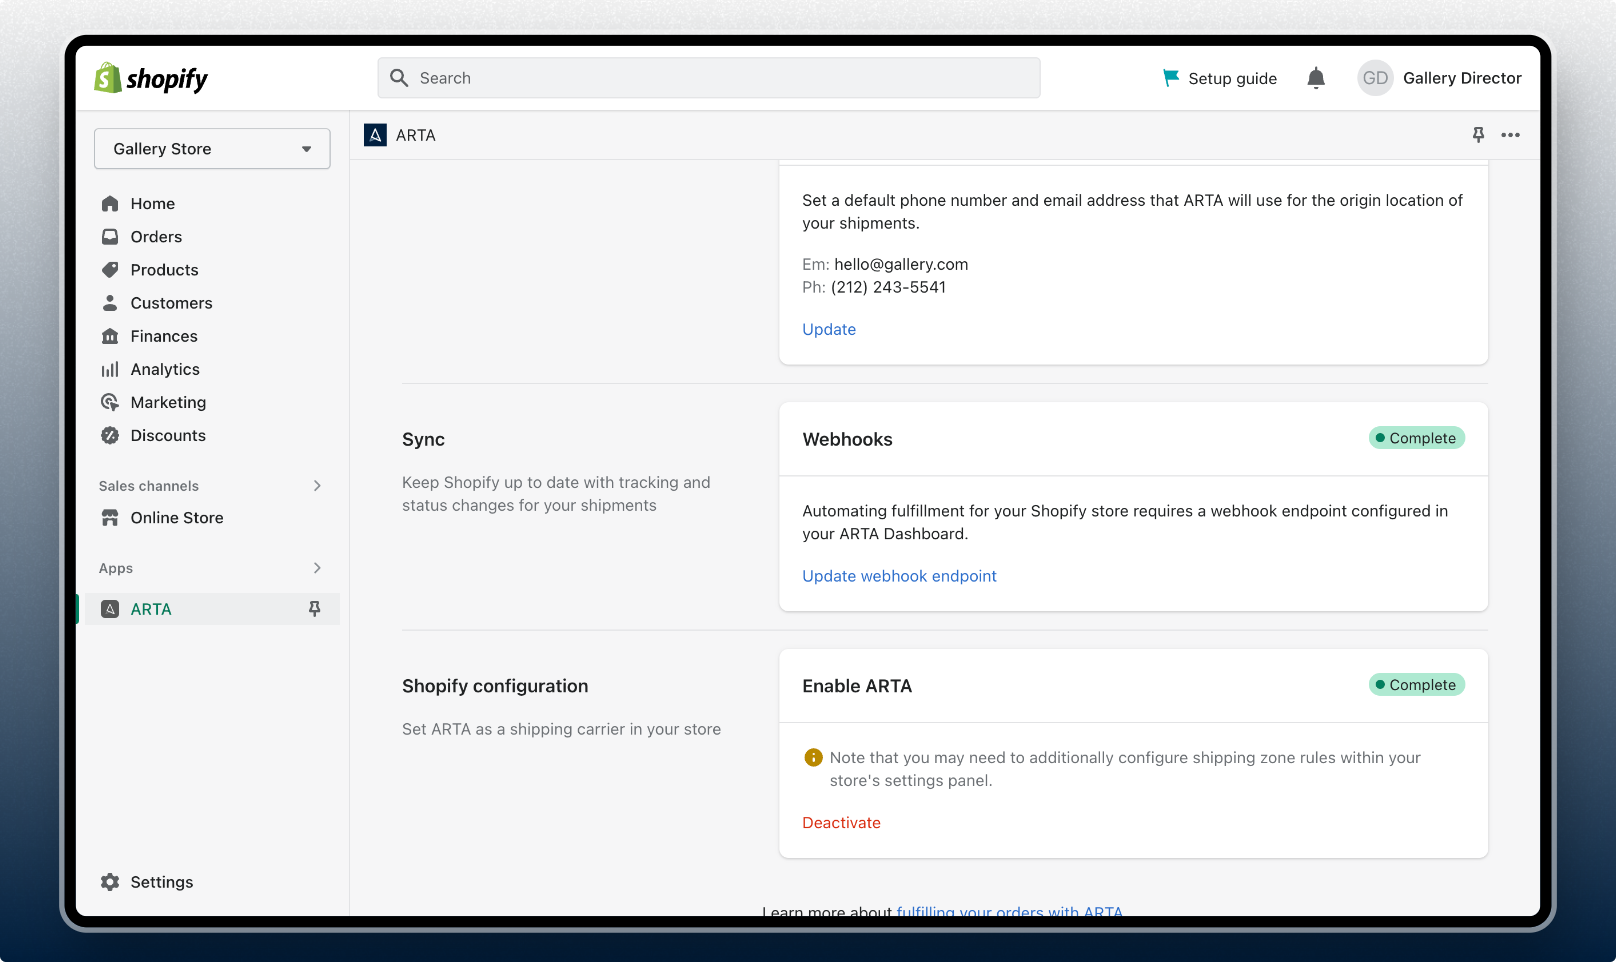Viewport: 1616px width, 962px height.
Task: Click the Shopify logo
Action: [x=150, y=78]
